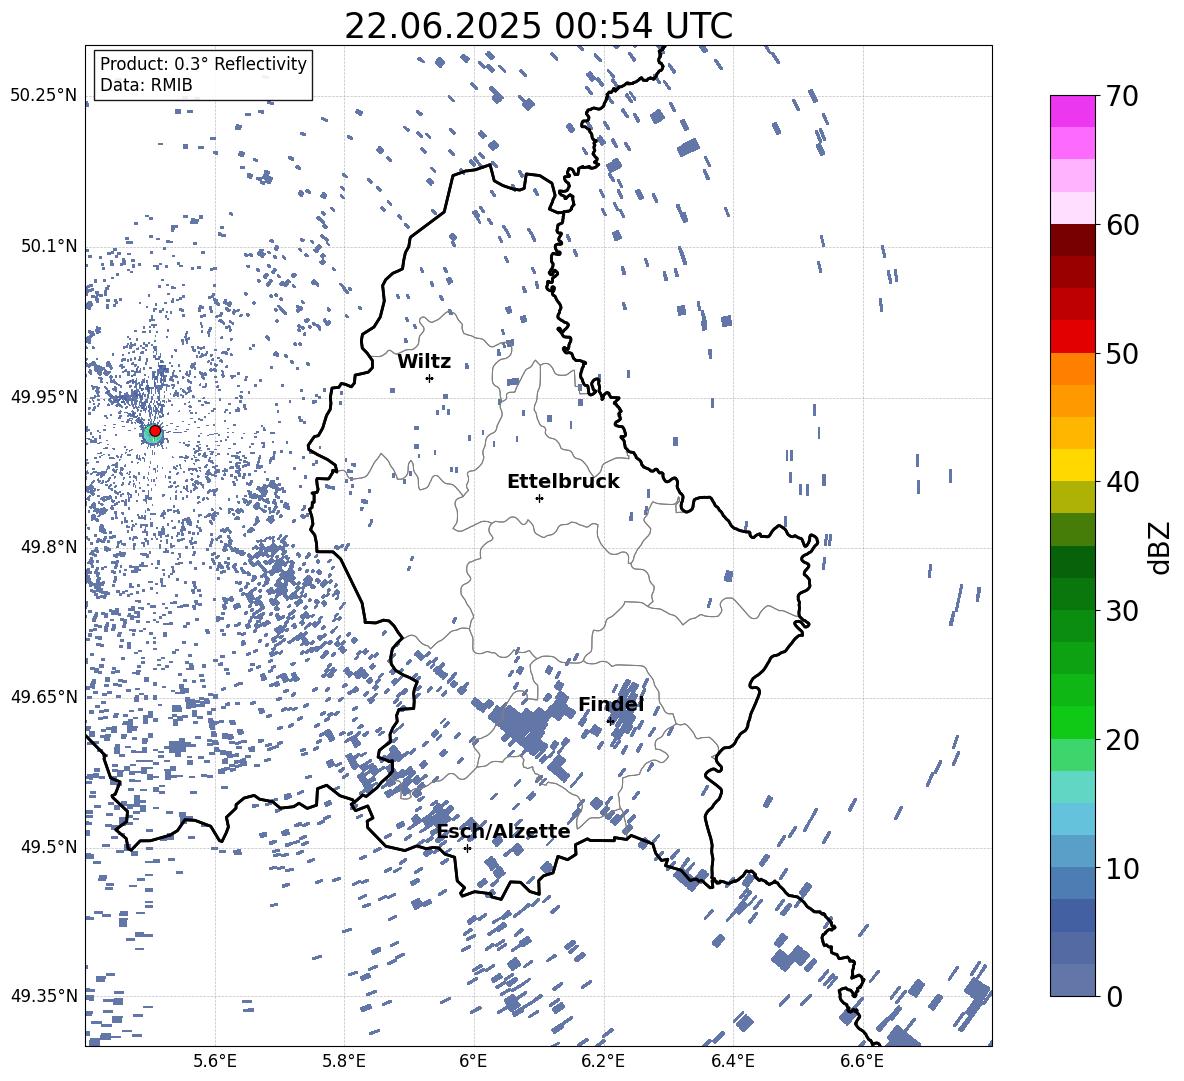The height and width of the screenshot is (1081, 1184).
Task: Click the olive colorbar segment below 40
Action: [1072, 497]
